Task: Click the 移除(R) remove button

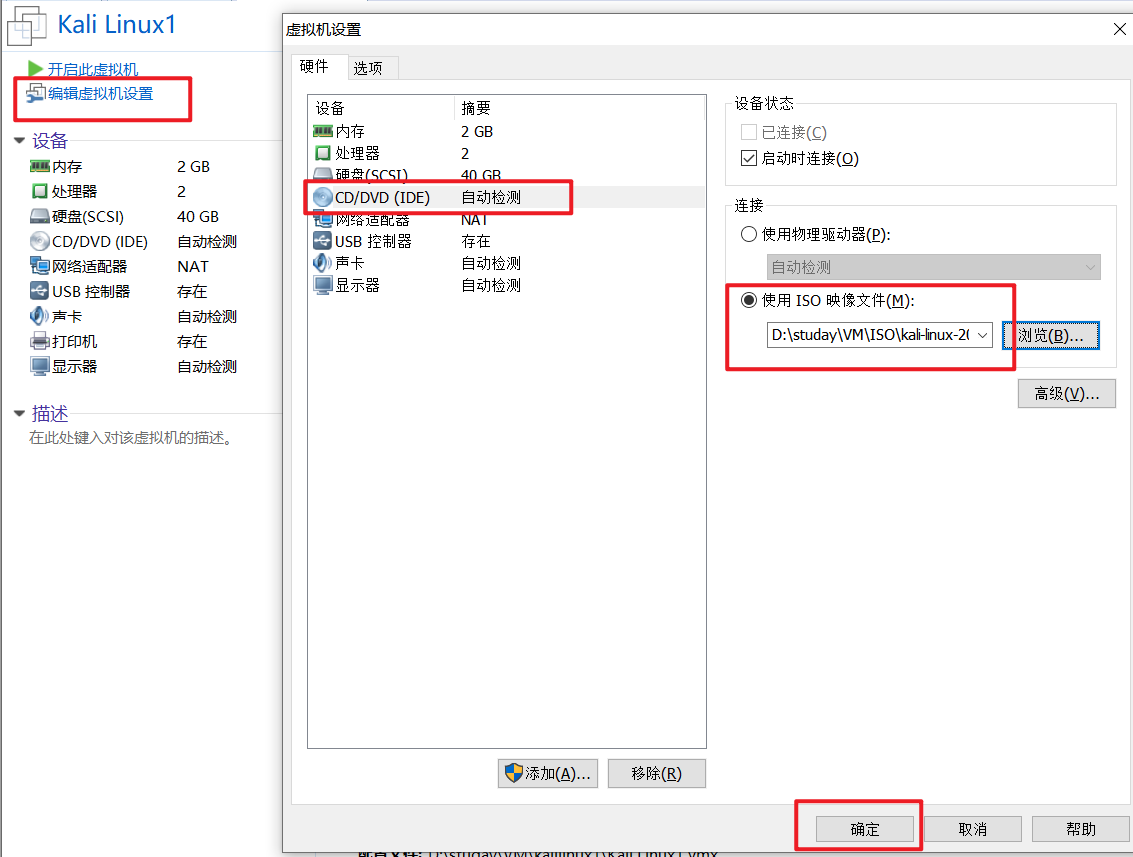Action: (x=657, y=773)
